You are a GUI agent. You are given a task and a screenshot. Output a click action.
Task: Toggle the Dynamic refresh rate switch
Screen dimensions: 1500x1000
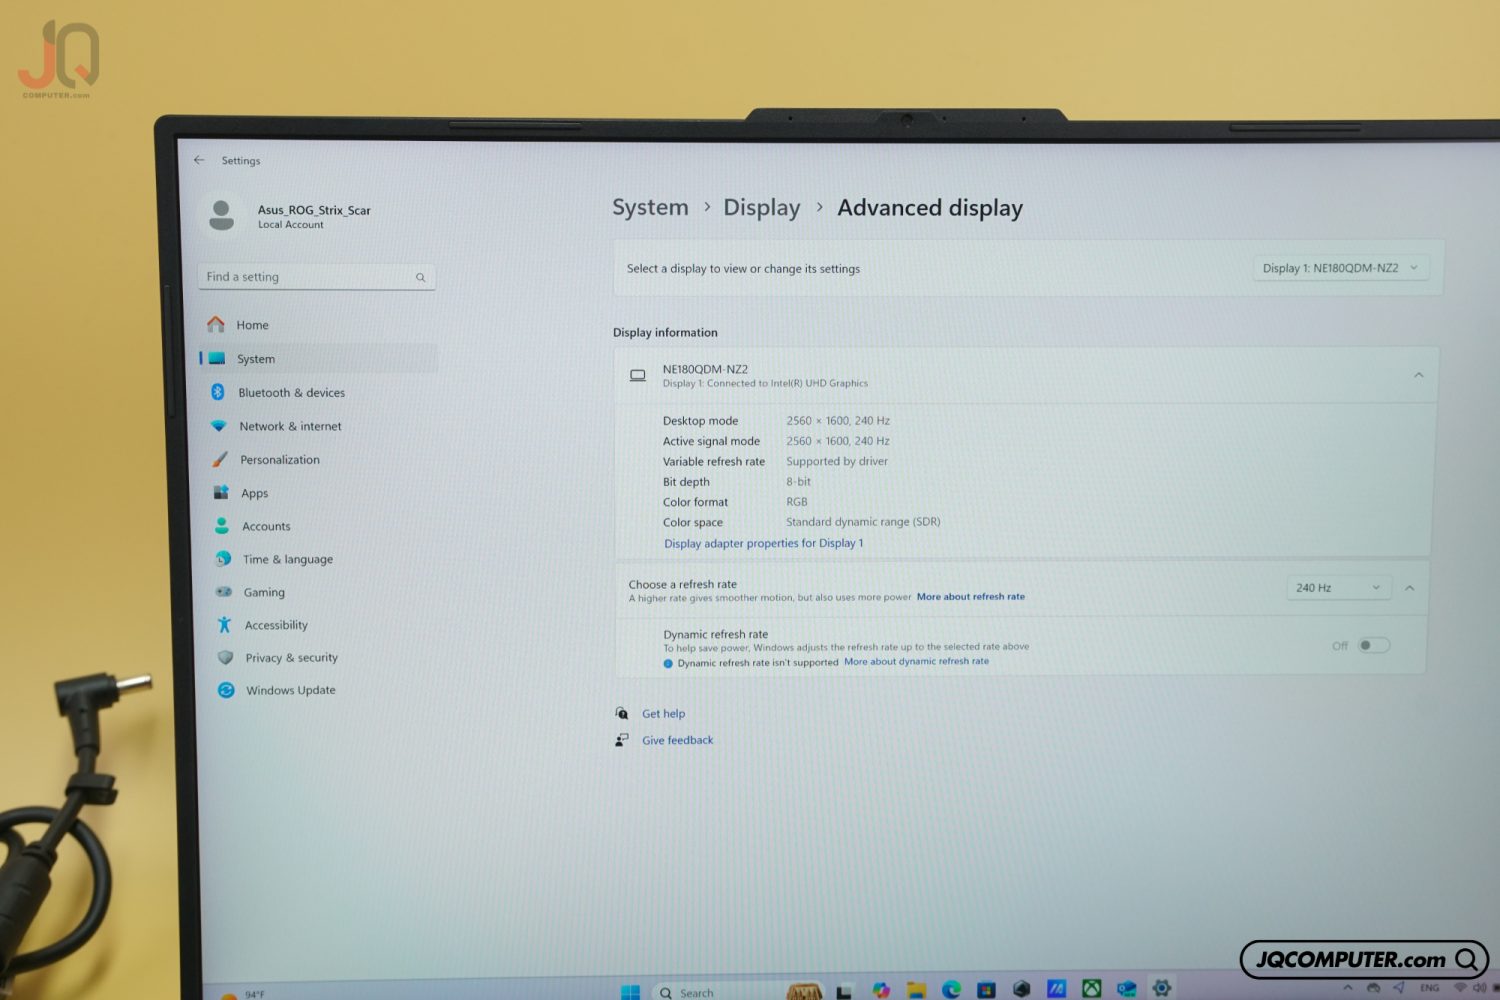coord(1373,645)
